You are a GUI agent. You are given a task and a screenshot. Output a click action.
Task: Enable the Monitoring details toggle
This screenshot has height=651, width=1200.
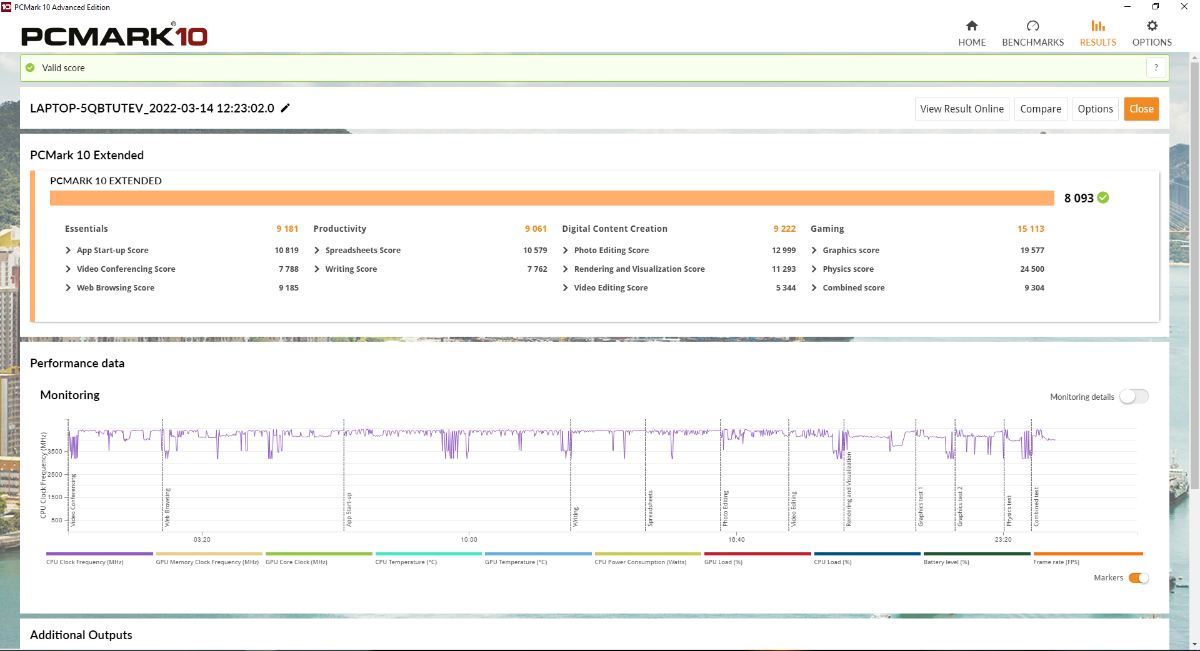(x=1133, y=397)
